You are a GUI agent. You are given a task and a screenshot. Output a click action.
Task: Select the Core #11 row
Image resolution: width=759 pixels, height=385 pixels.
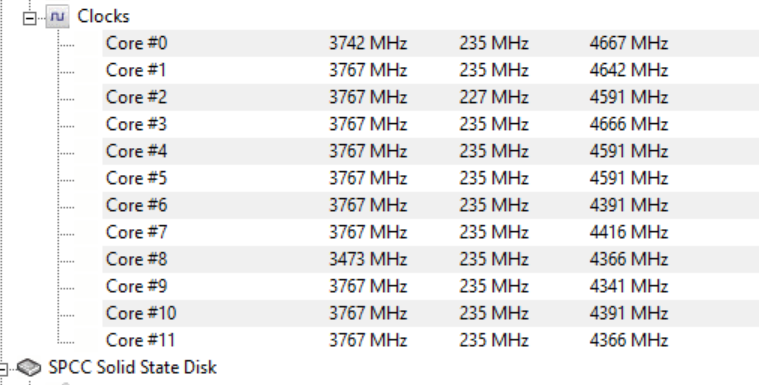tap(431, 340)
